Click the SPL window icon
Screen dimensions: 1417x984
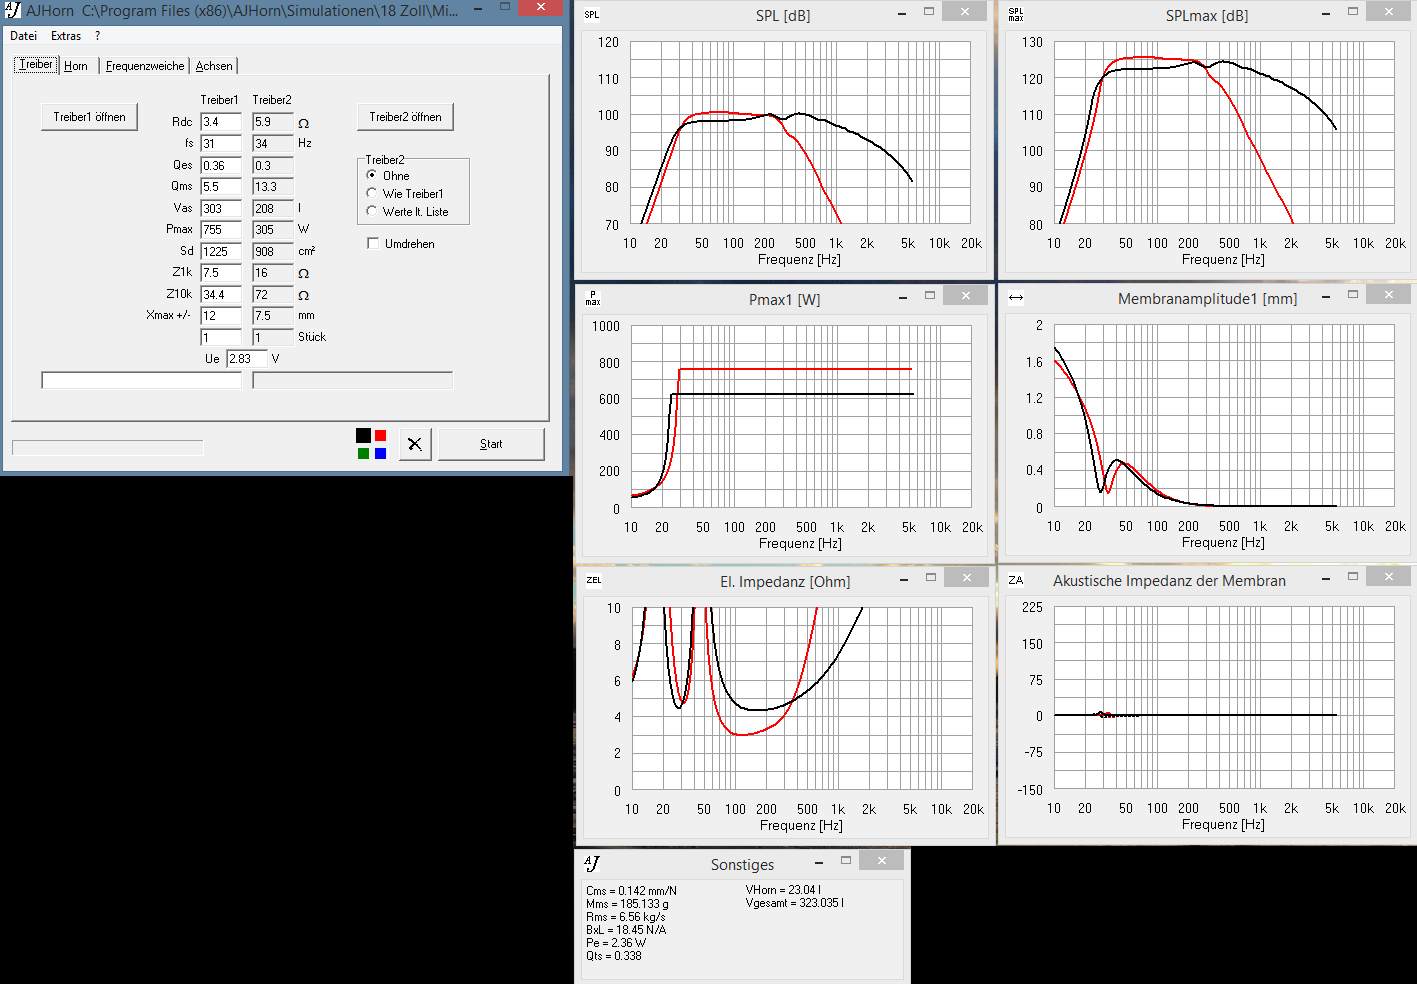(x=592, y=15)
